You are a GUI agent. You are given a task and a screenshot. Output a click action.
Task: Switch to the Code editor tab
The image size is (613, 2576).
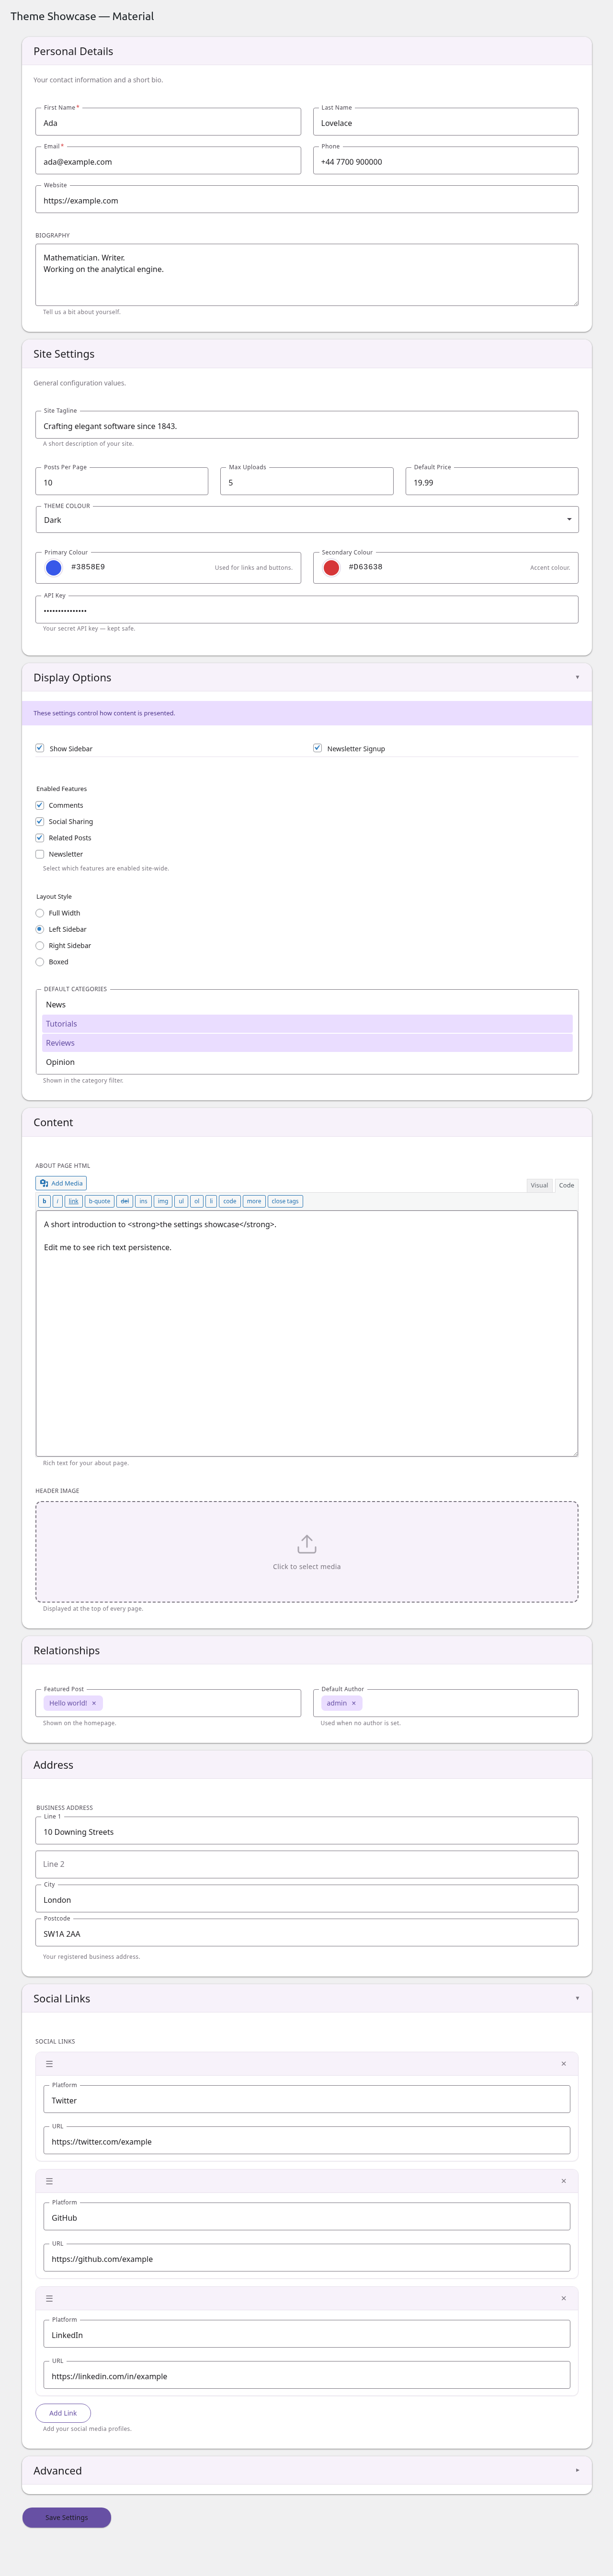tap(566, 1185)
